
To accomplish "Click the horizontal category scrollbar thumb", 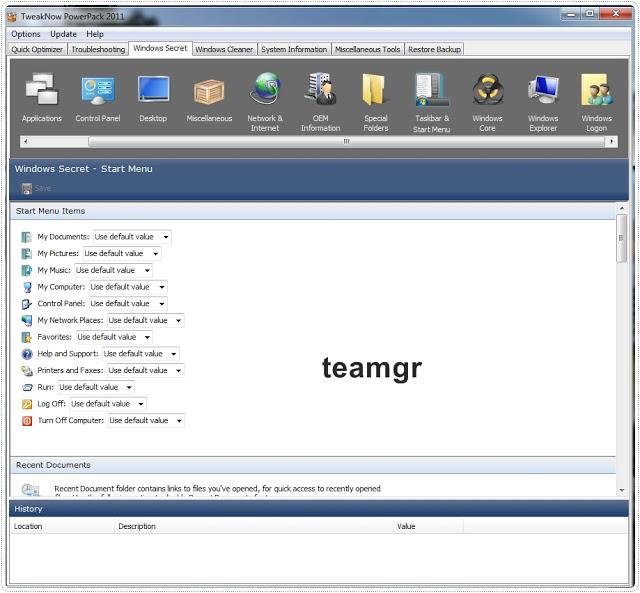I will [347, 142].
